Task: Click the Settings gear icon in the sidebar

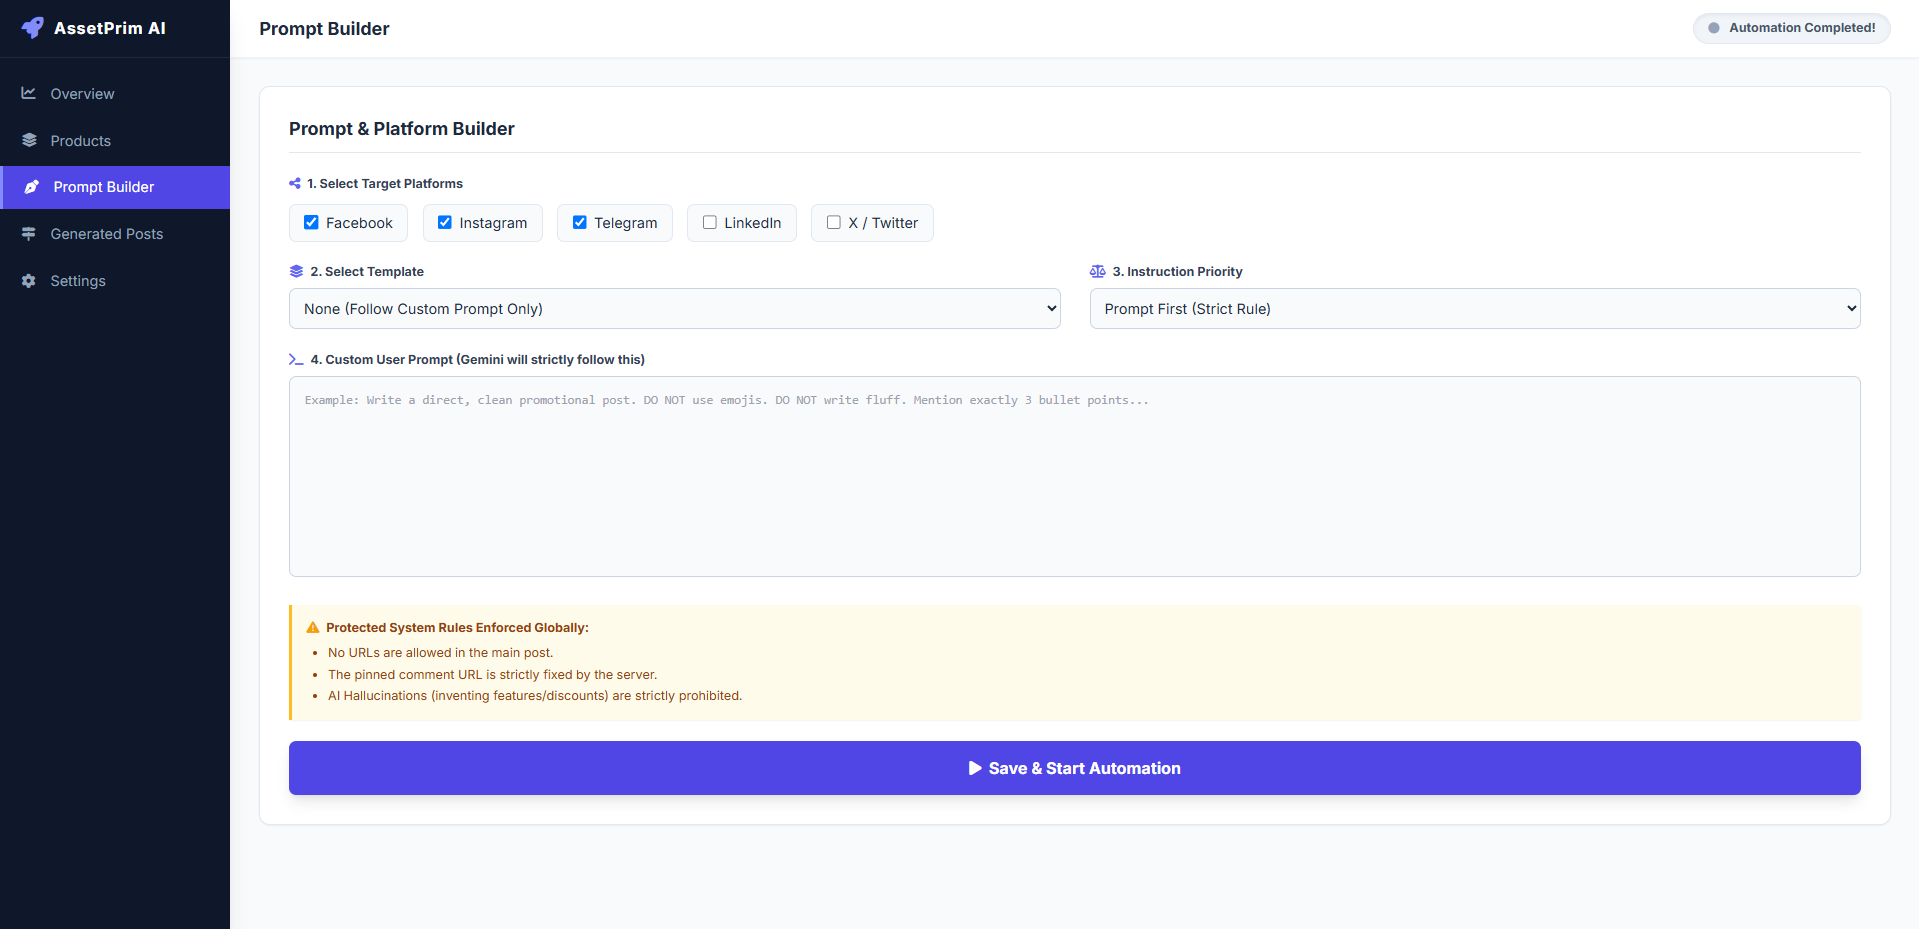Action: pyautogui.click(x=29, y=281)
